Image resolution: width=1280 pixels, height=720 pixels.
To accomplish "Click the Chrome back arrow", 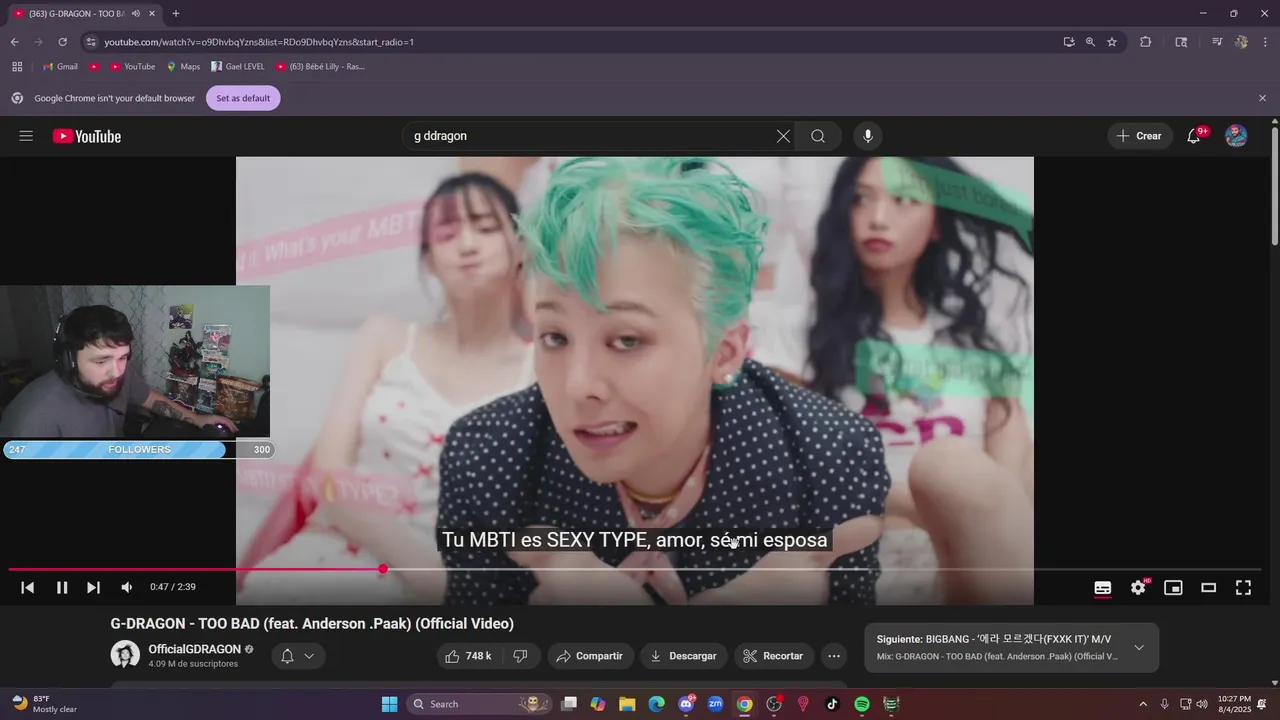I will coord(14,42).
